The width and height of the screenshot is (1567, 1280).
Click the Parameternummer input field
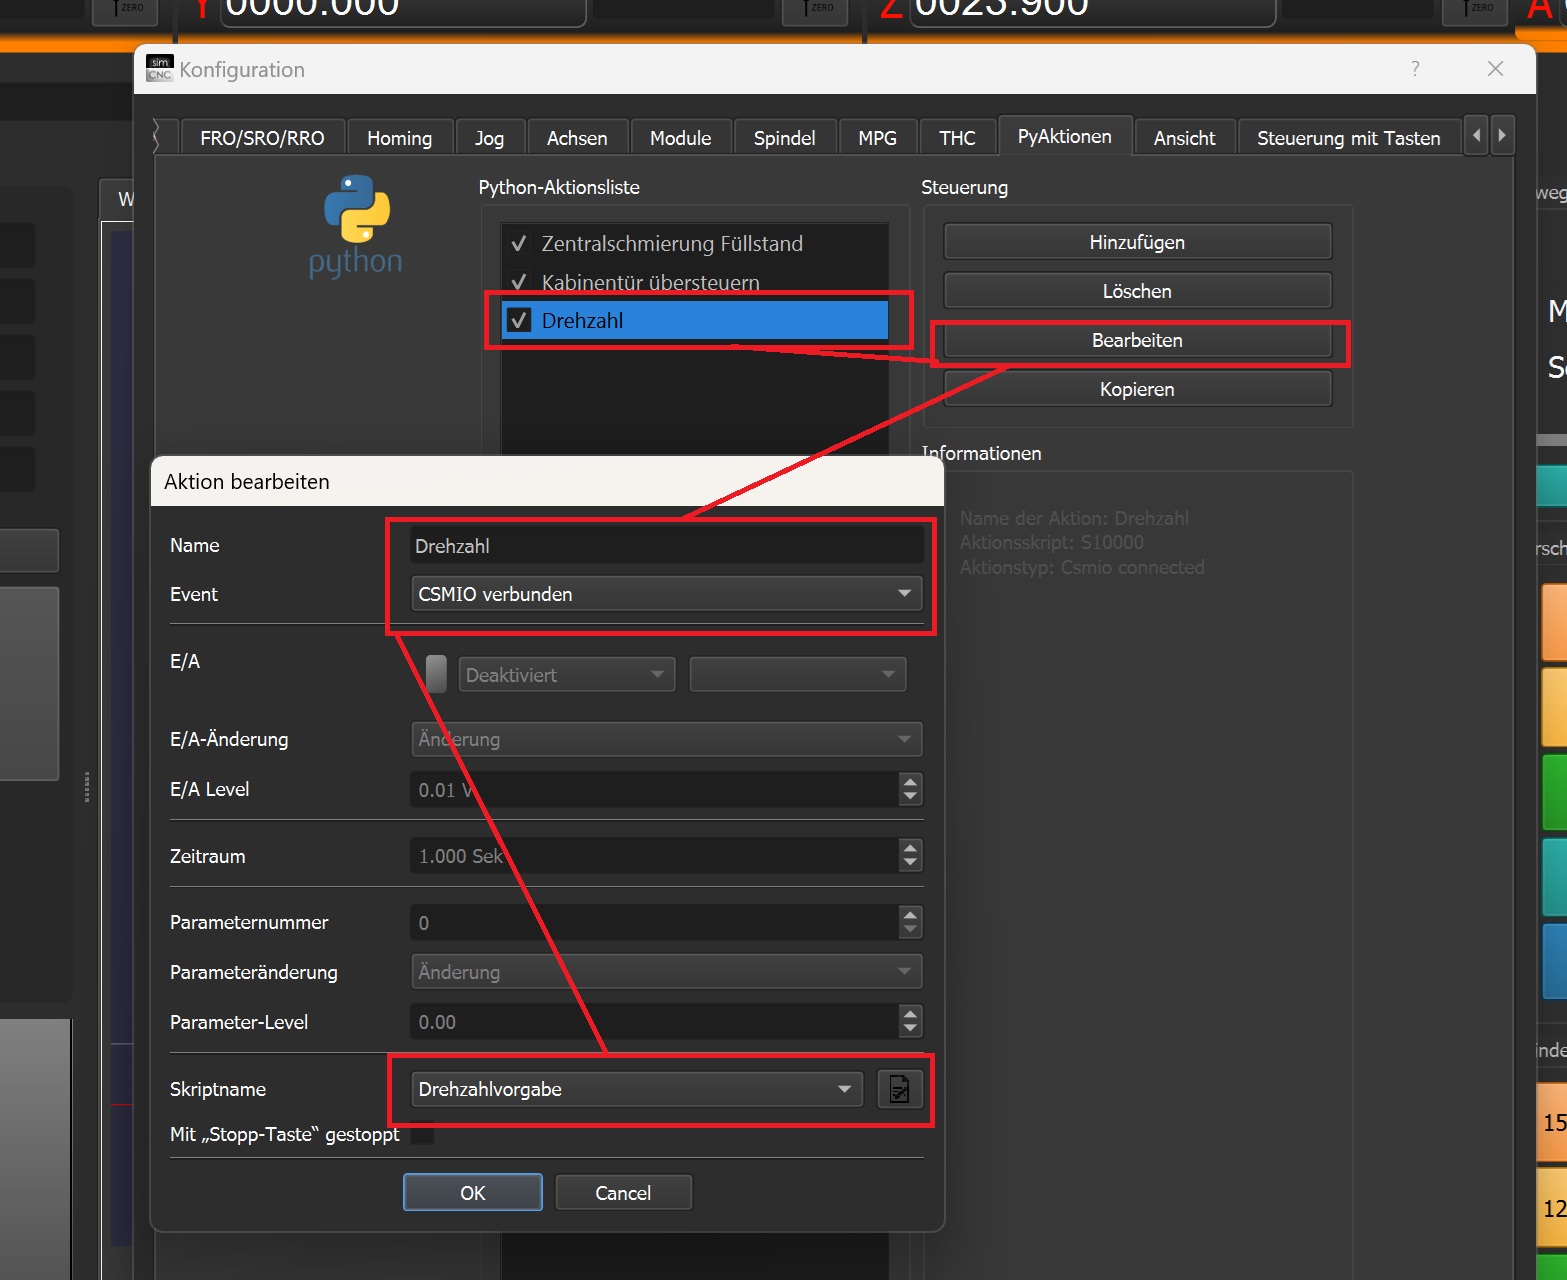click(655, 922)
